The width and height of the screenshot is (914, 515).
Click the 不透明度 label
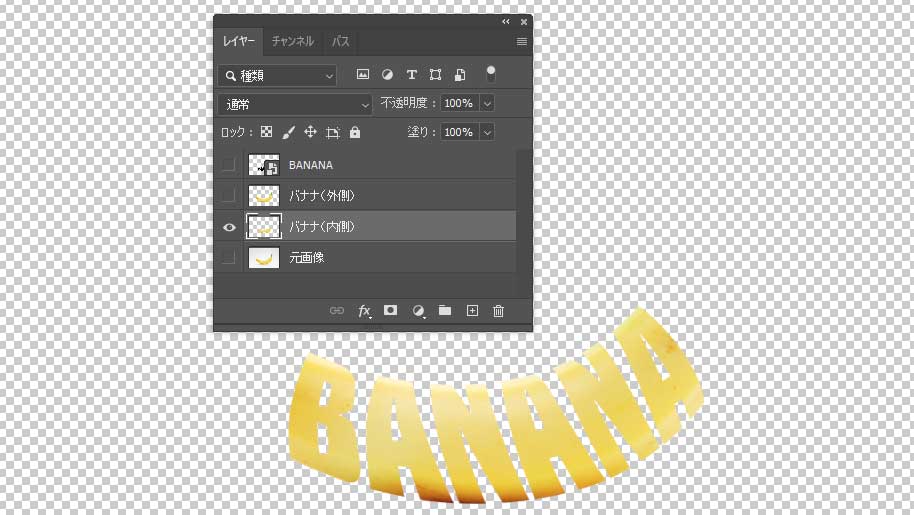403,103
